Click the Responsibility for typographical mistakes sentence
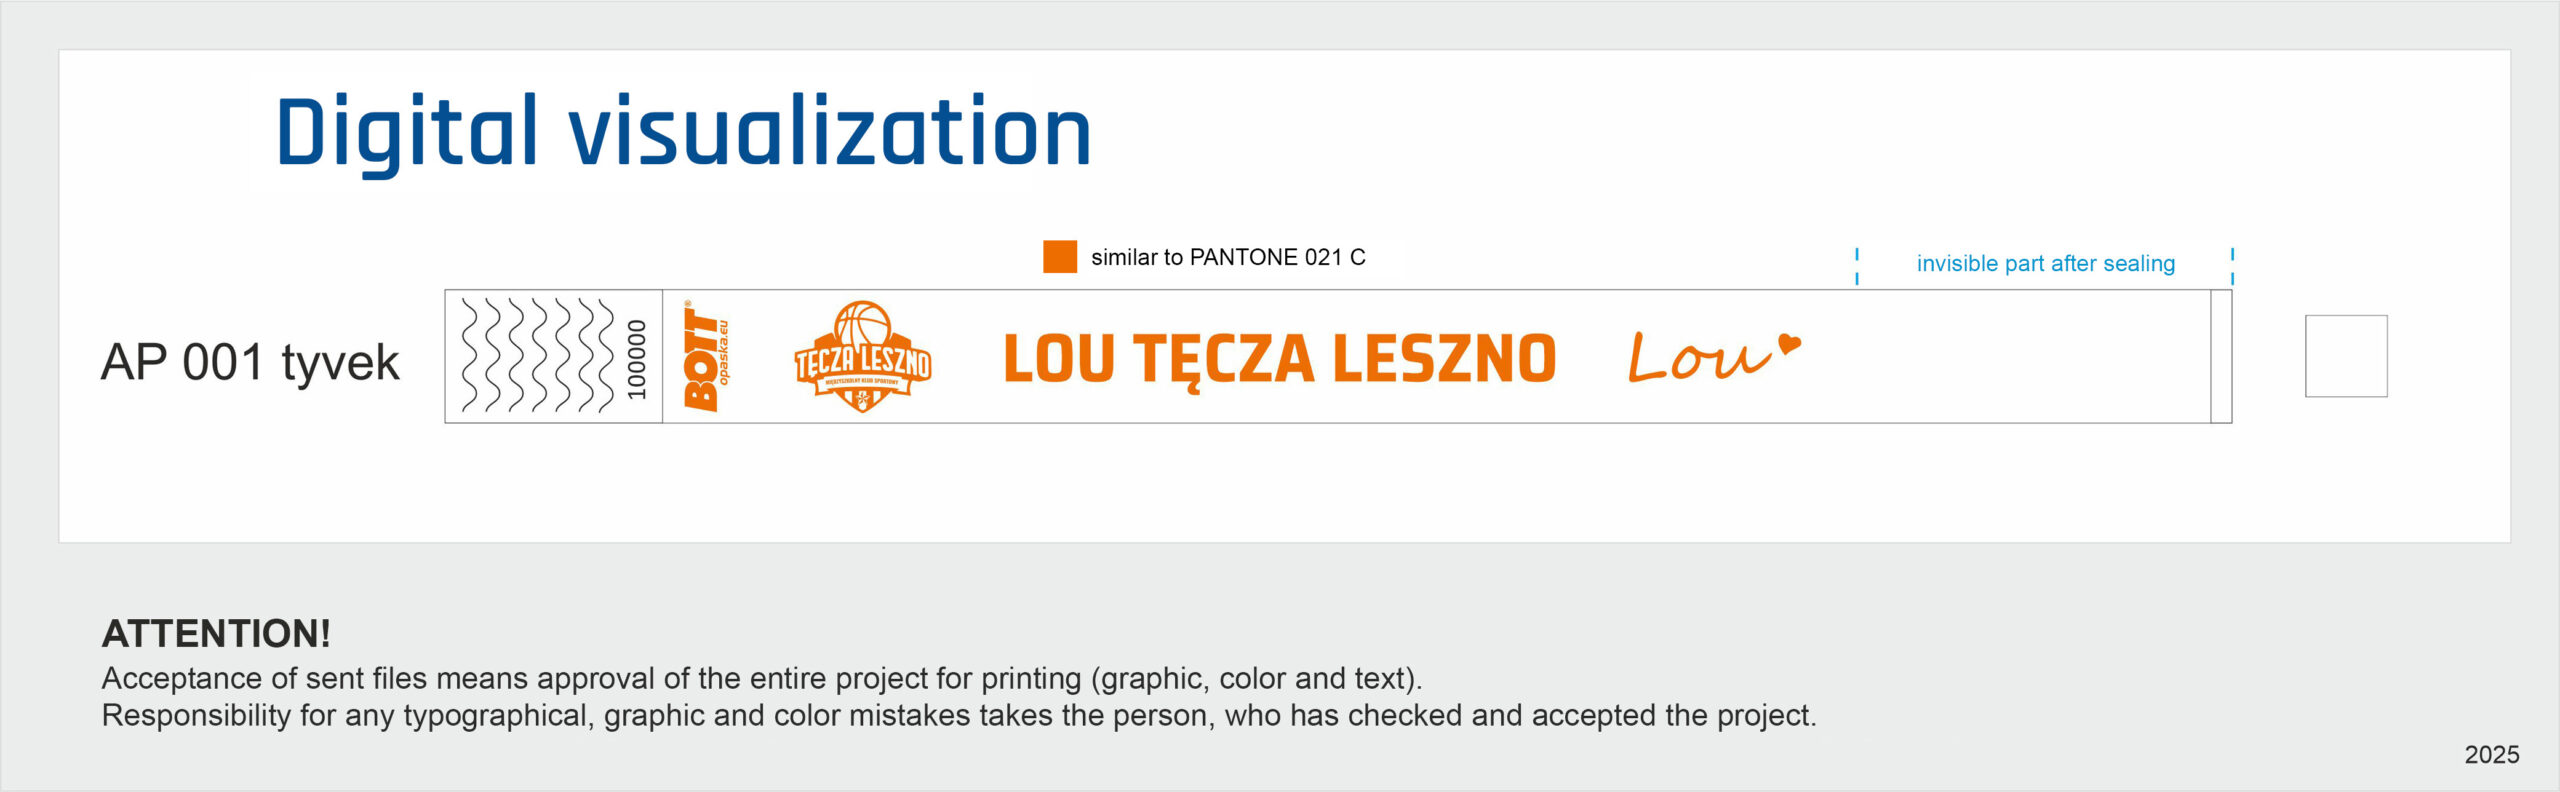Screen dimensions: 2560x792 [958, 716]
